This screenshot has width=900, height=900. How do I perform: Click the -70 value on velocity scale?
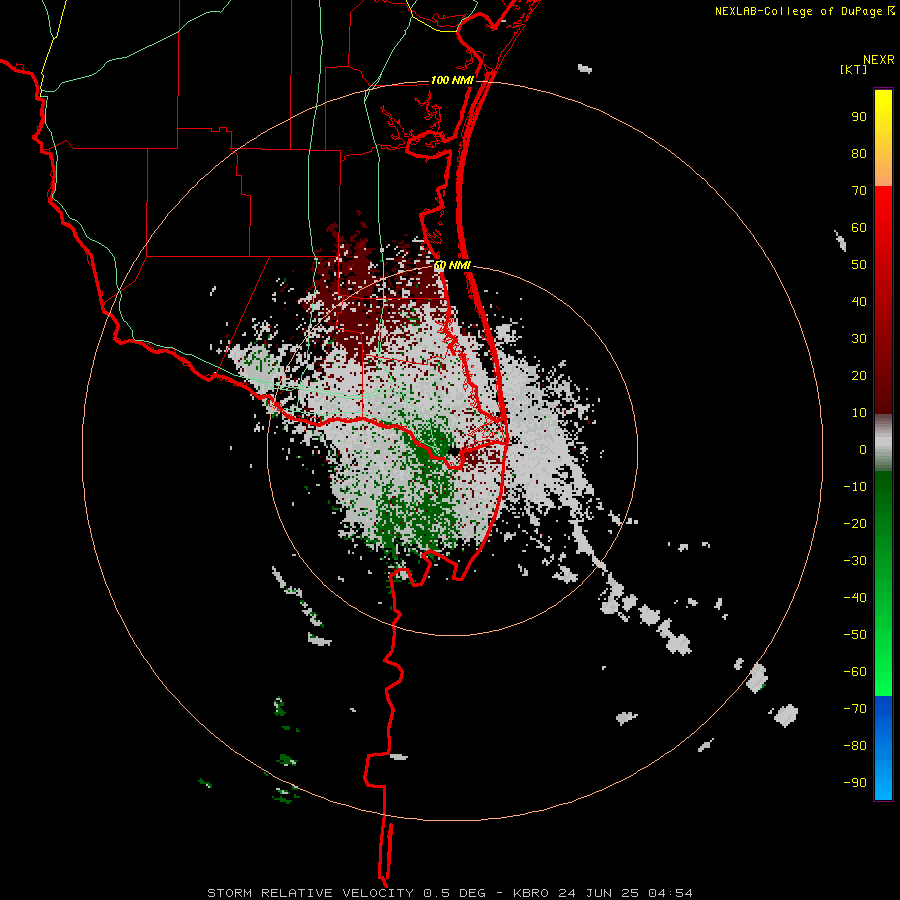[x=855, y=709]
